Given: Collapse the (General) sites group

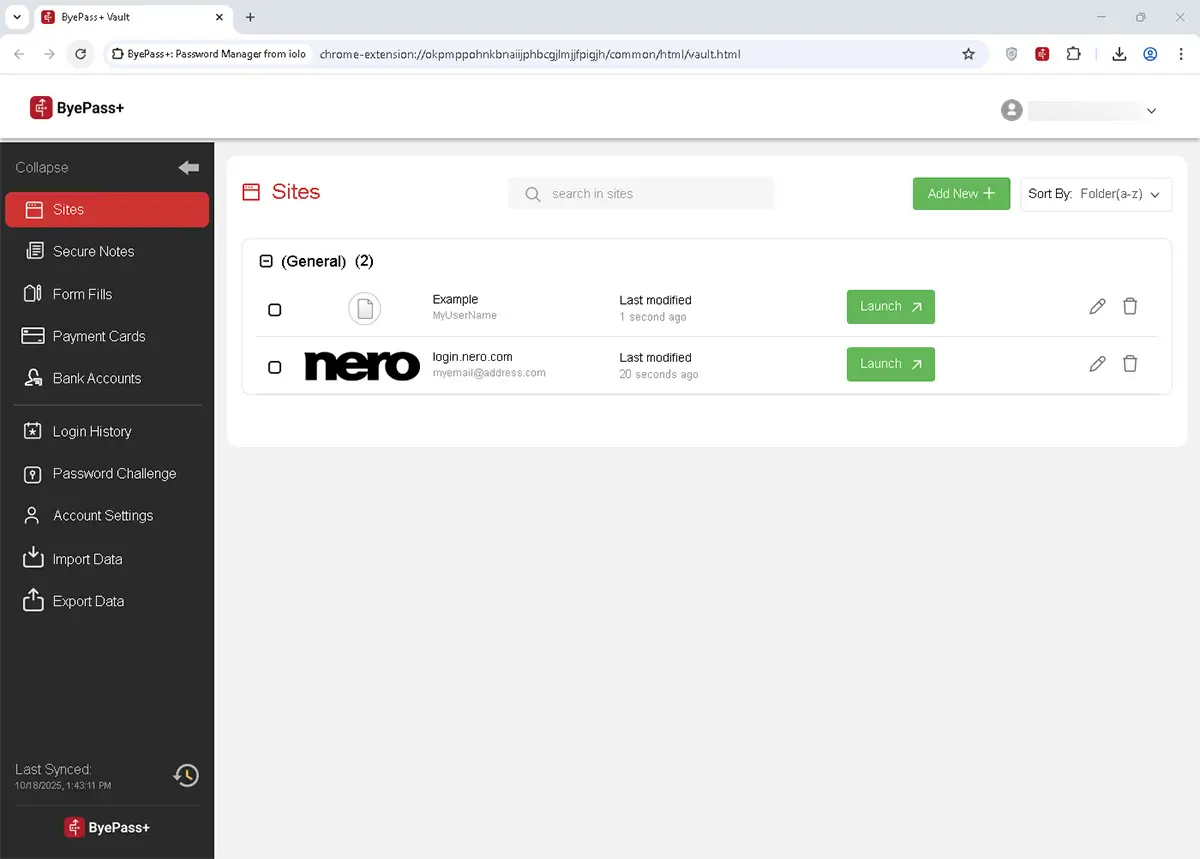Looking at the screenshot, I should coord(266,260).
